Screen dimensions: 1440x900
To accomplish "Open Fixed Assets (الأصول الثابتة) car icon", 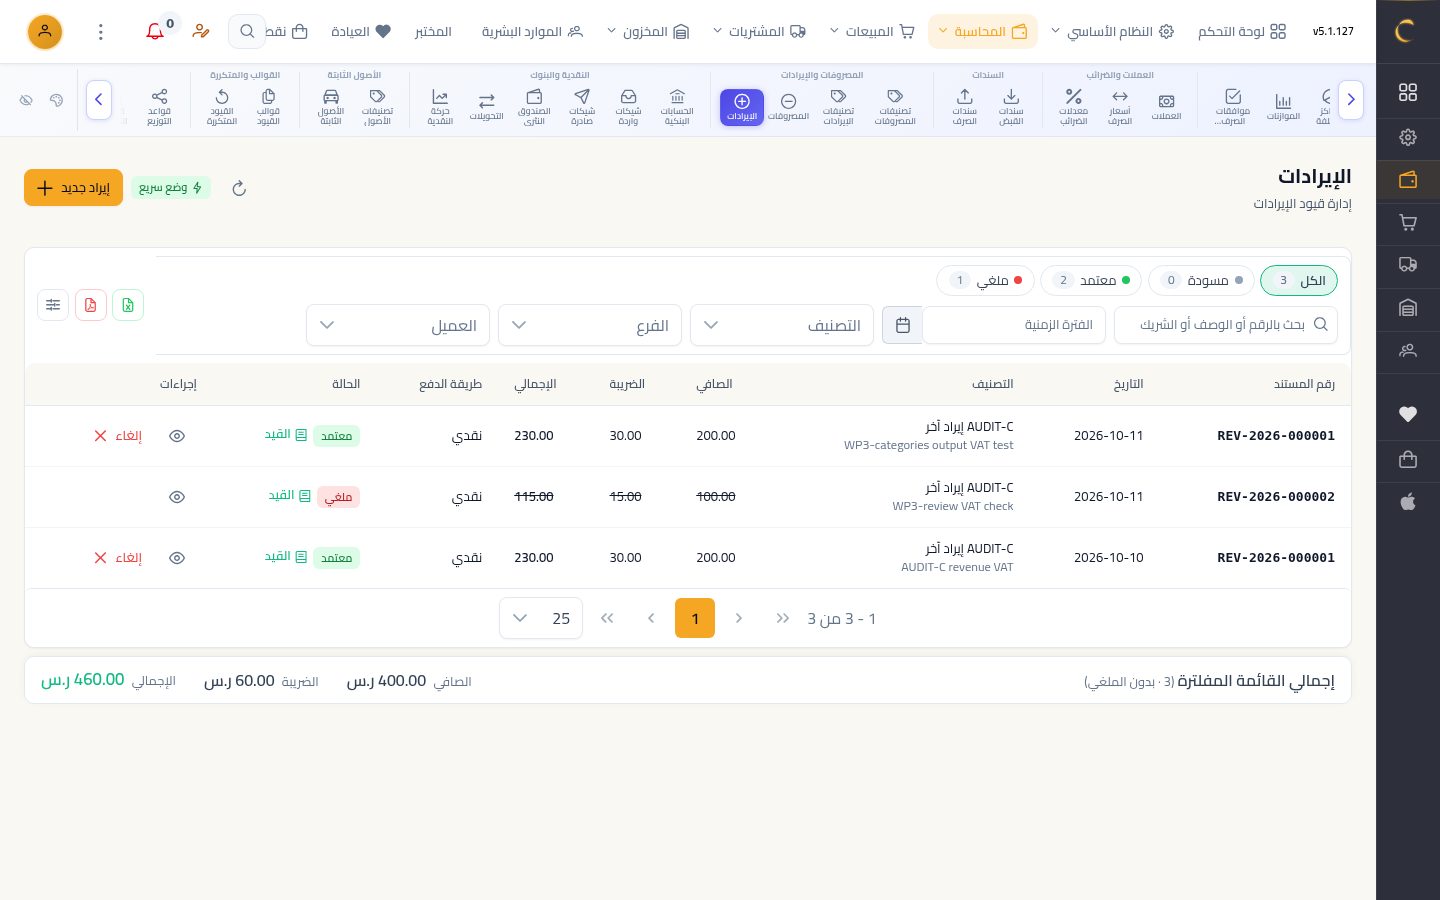I will (331, 106).
